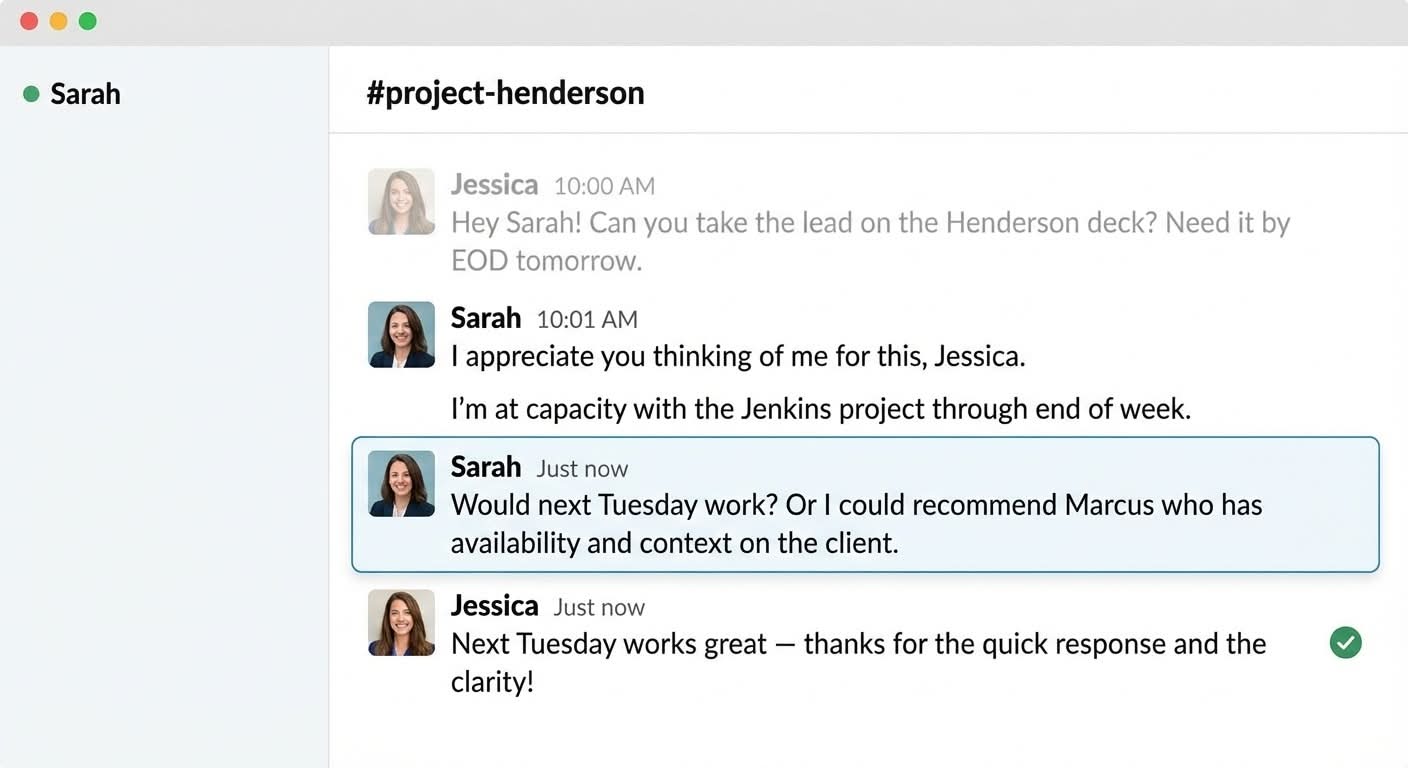
Task: Click "Just now" timestamp on Jessica's latest reply
Action: coord(599,607)
